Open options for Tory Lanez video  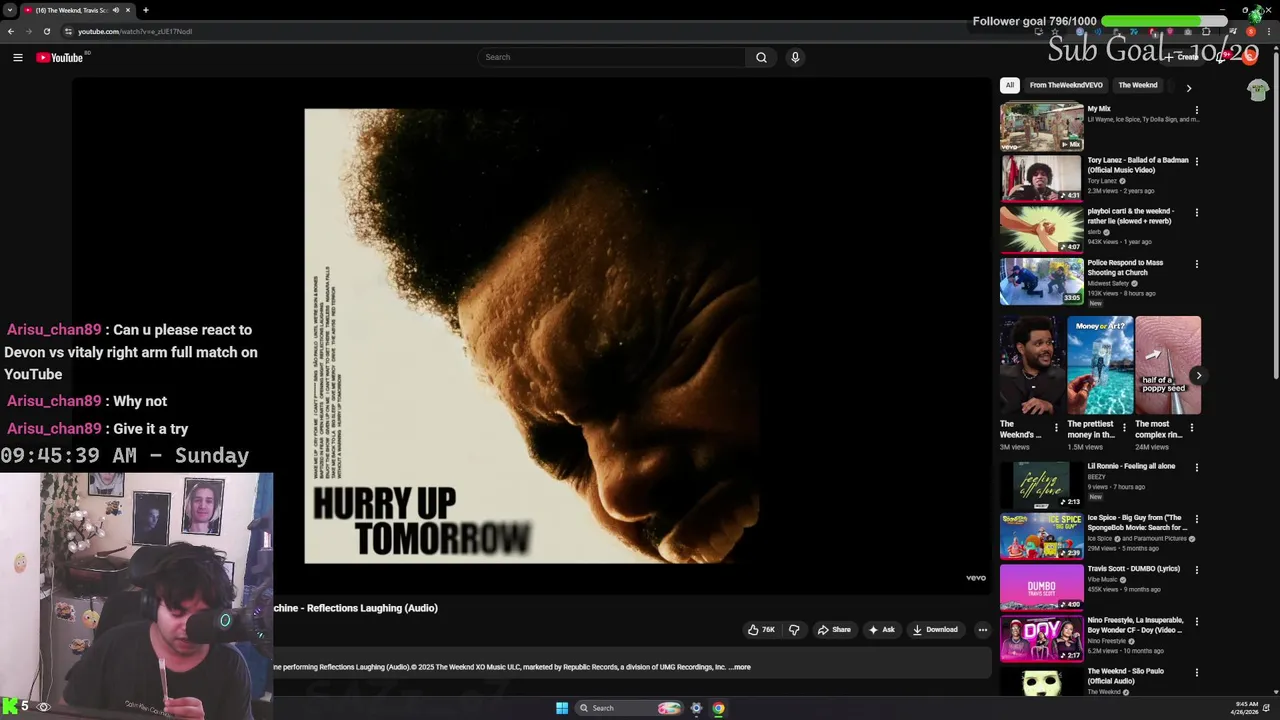tap(1197, 161)
